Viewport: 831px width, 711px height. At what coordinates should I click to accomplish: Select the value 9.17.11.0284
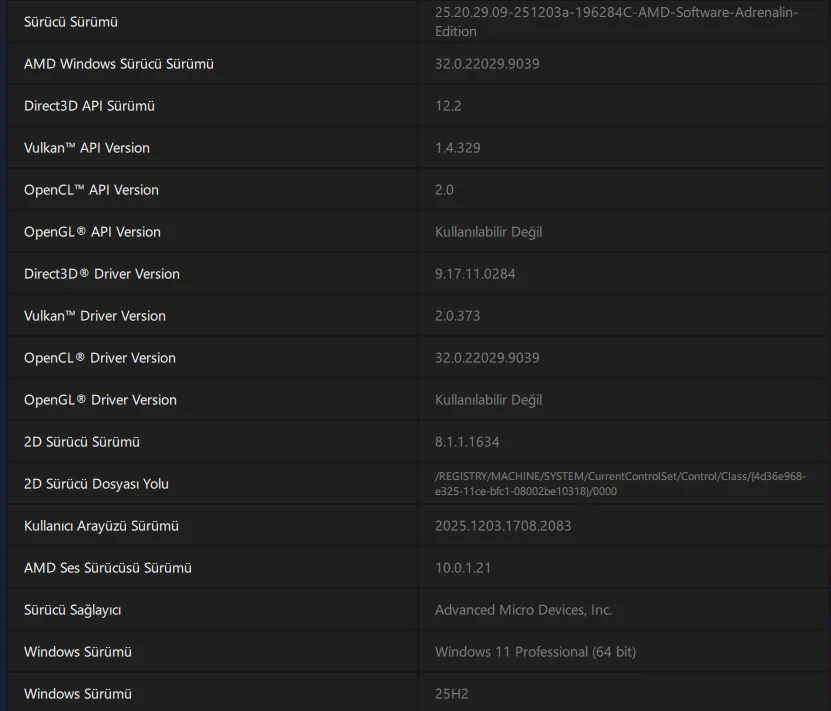click(475, 274)
